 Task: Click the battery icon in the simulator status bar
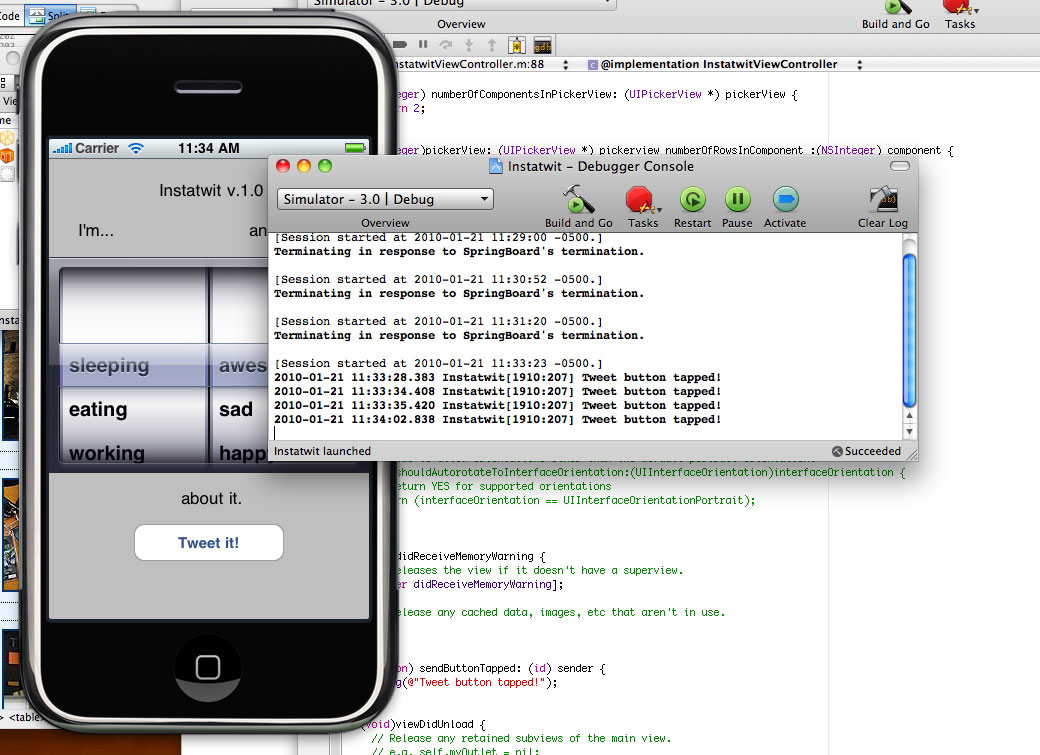point(355,148)
